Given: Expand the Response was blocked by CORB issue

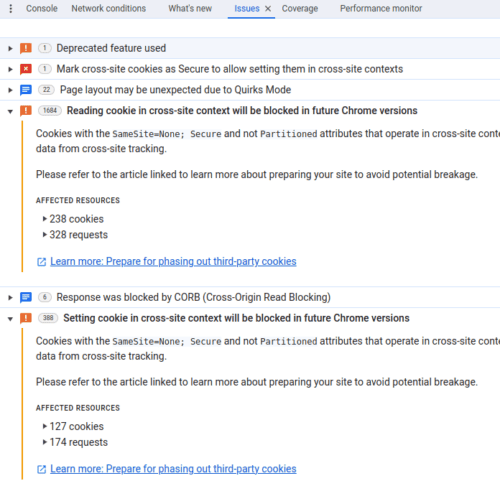Looking at the screenshot, I should tap(10, 298).
